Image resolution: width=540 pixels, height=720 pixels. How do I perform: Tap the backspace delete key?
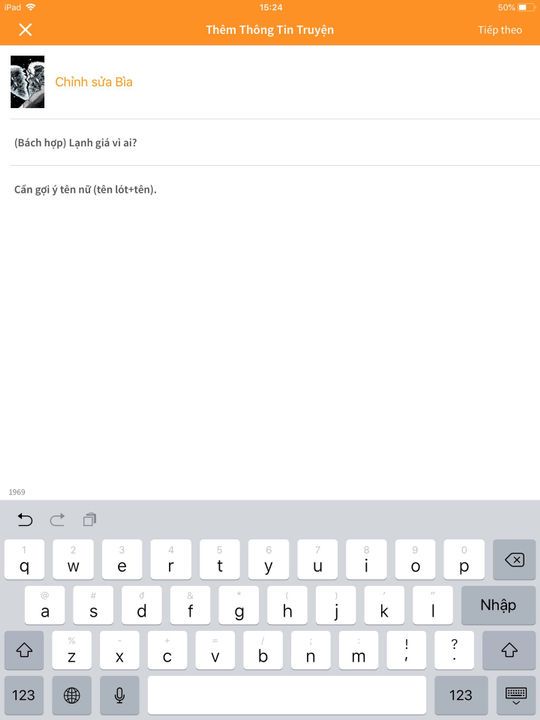514,559
